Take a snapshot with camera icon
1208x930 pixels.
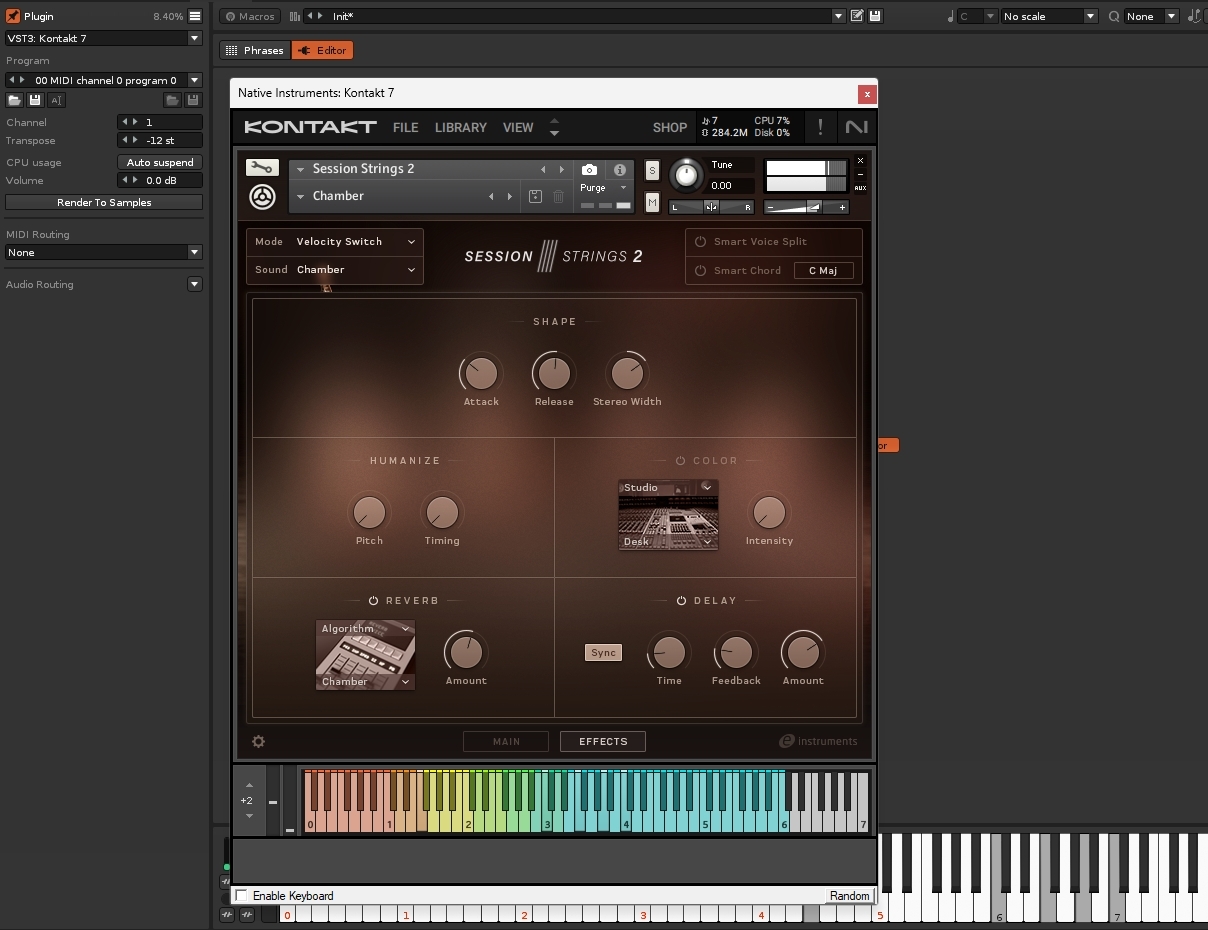590,170
